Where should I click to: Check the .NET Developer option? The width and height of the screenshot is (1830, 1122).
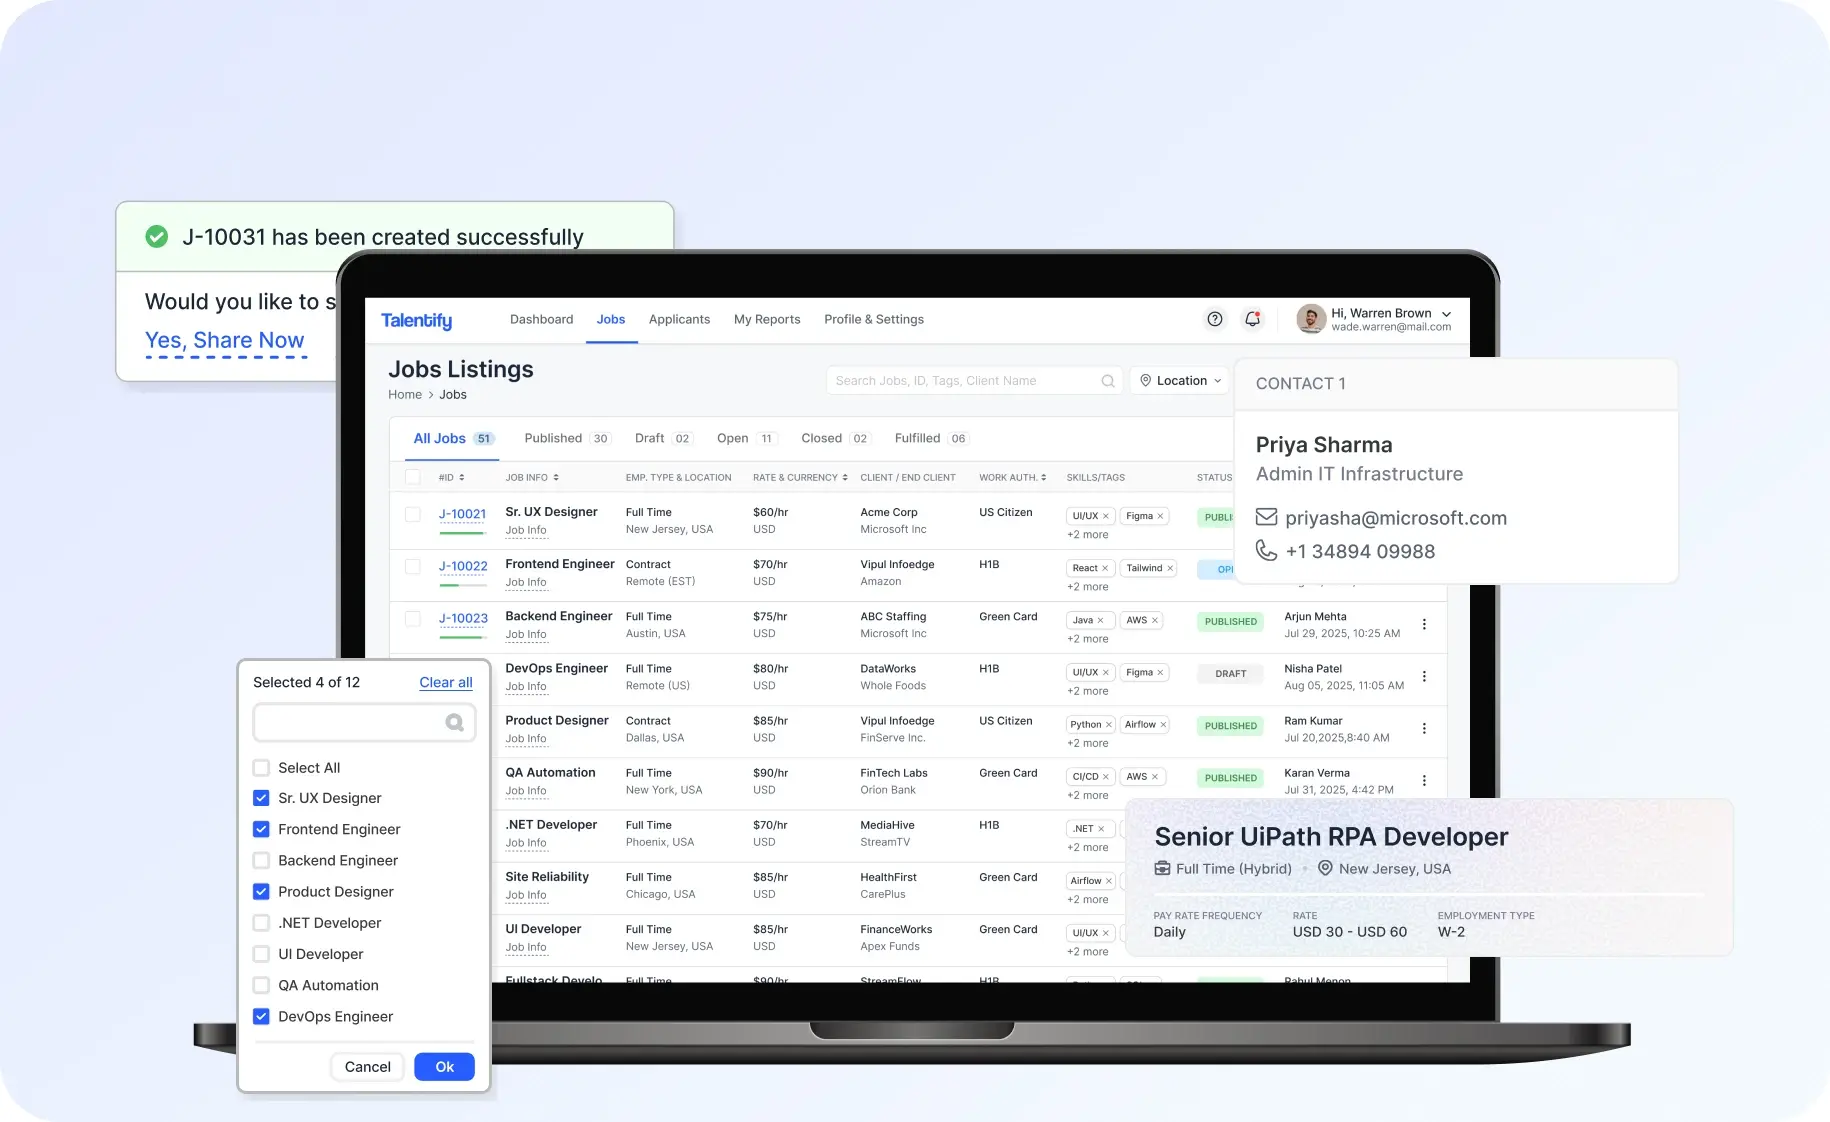click(261, 923)
